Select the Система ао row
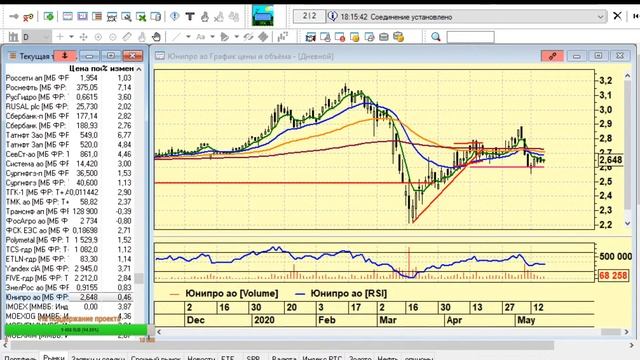Image resolution: width=640 pixels, height=360 pixels. (x=69, y=164)
